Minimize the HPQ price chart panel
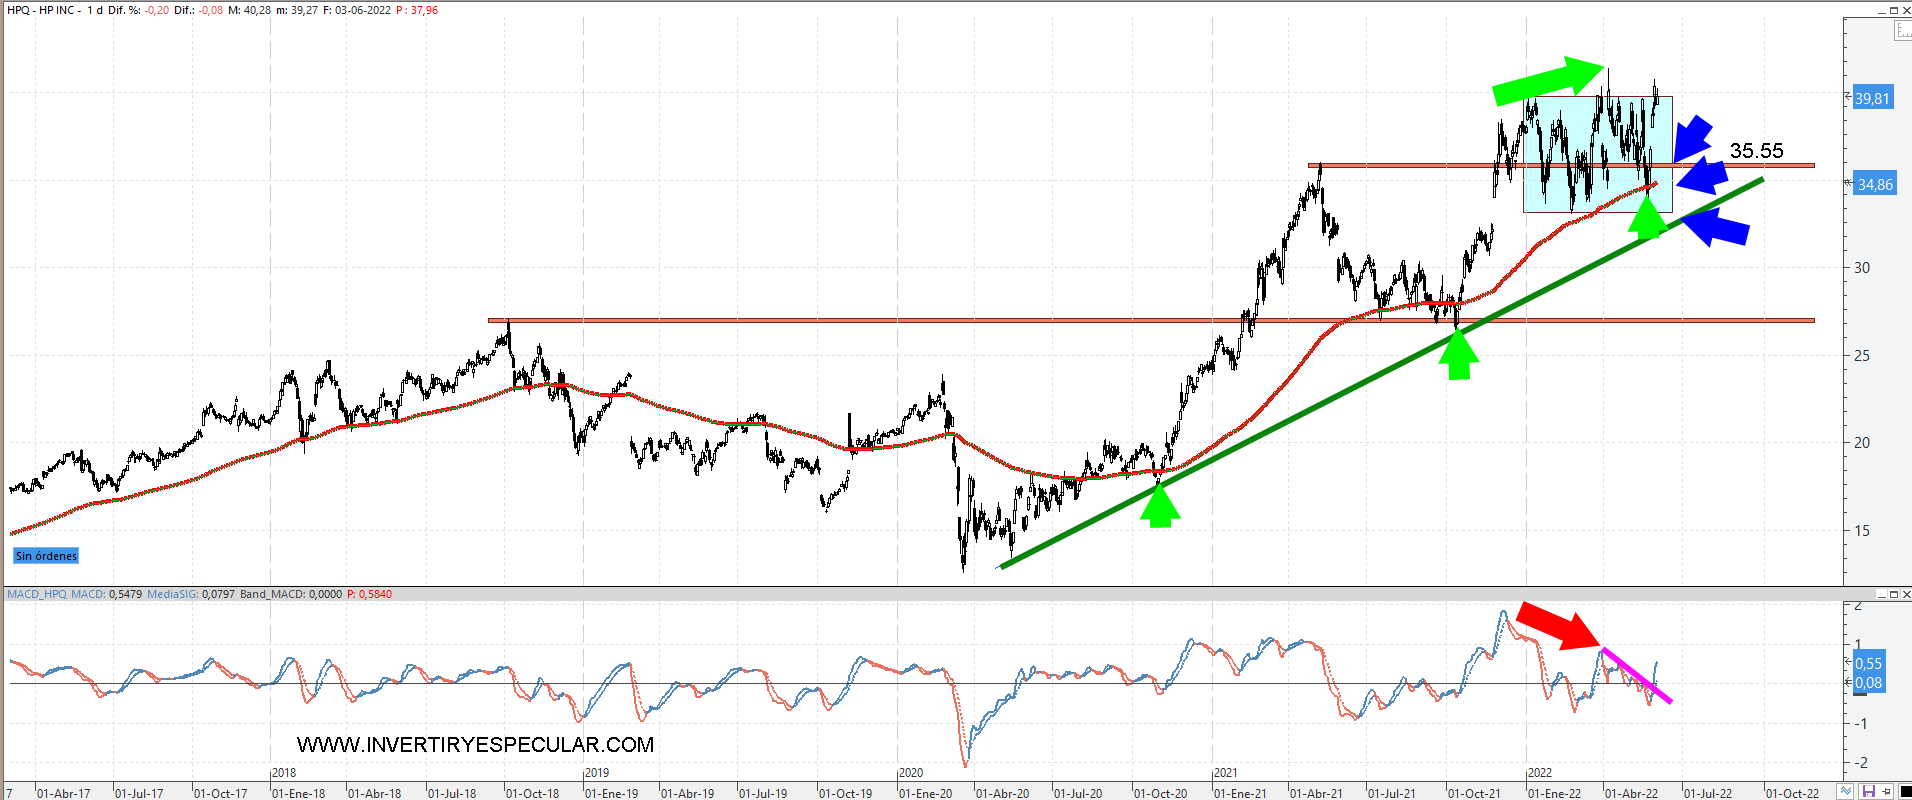This screenshot has width=1912, height=800. (1880, 10)
